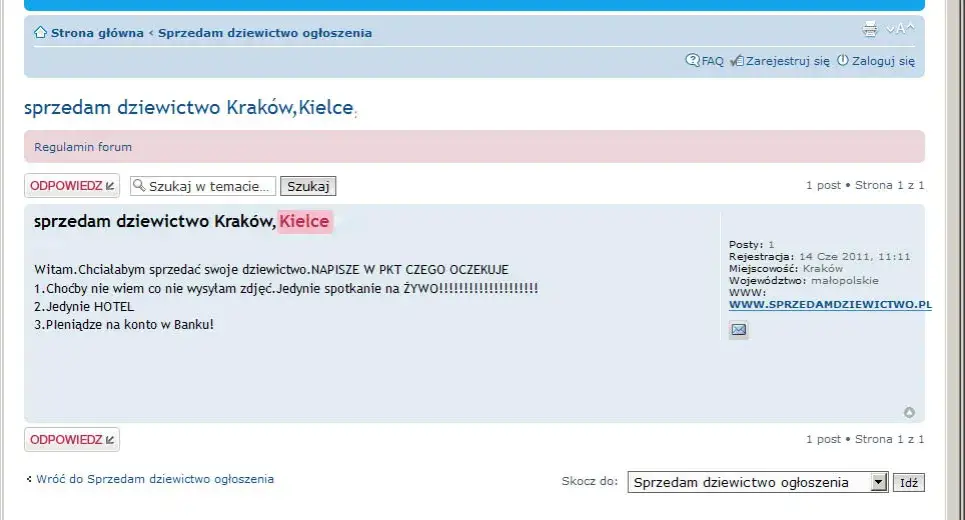Open the FAQ link
This screenshot has height=520, width=965.
(705, 60)
